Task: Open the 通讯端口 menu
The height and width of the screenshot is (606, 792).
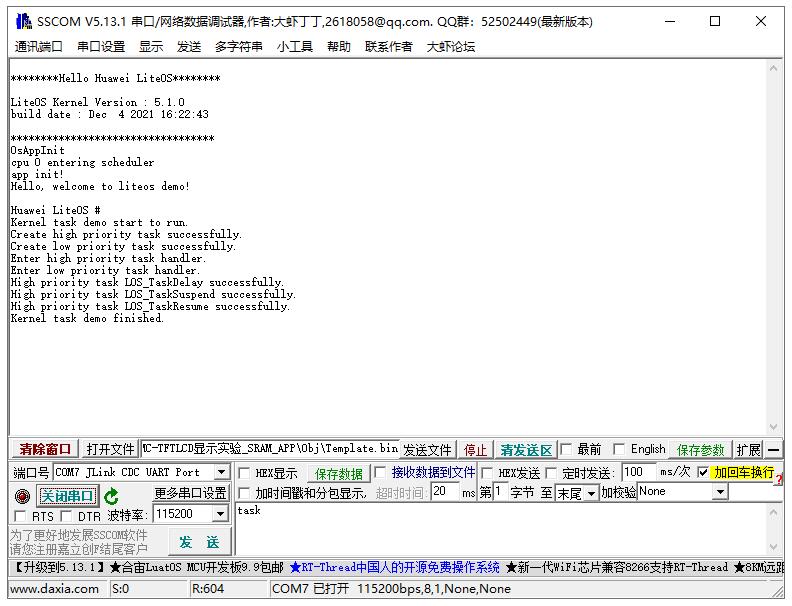Action: [x=38, y=46]
